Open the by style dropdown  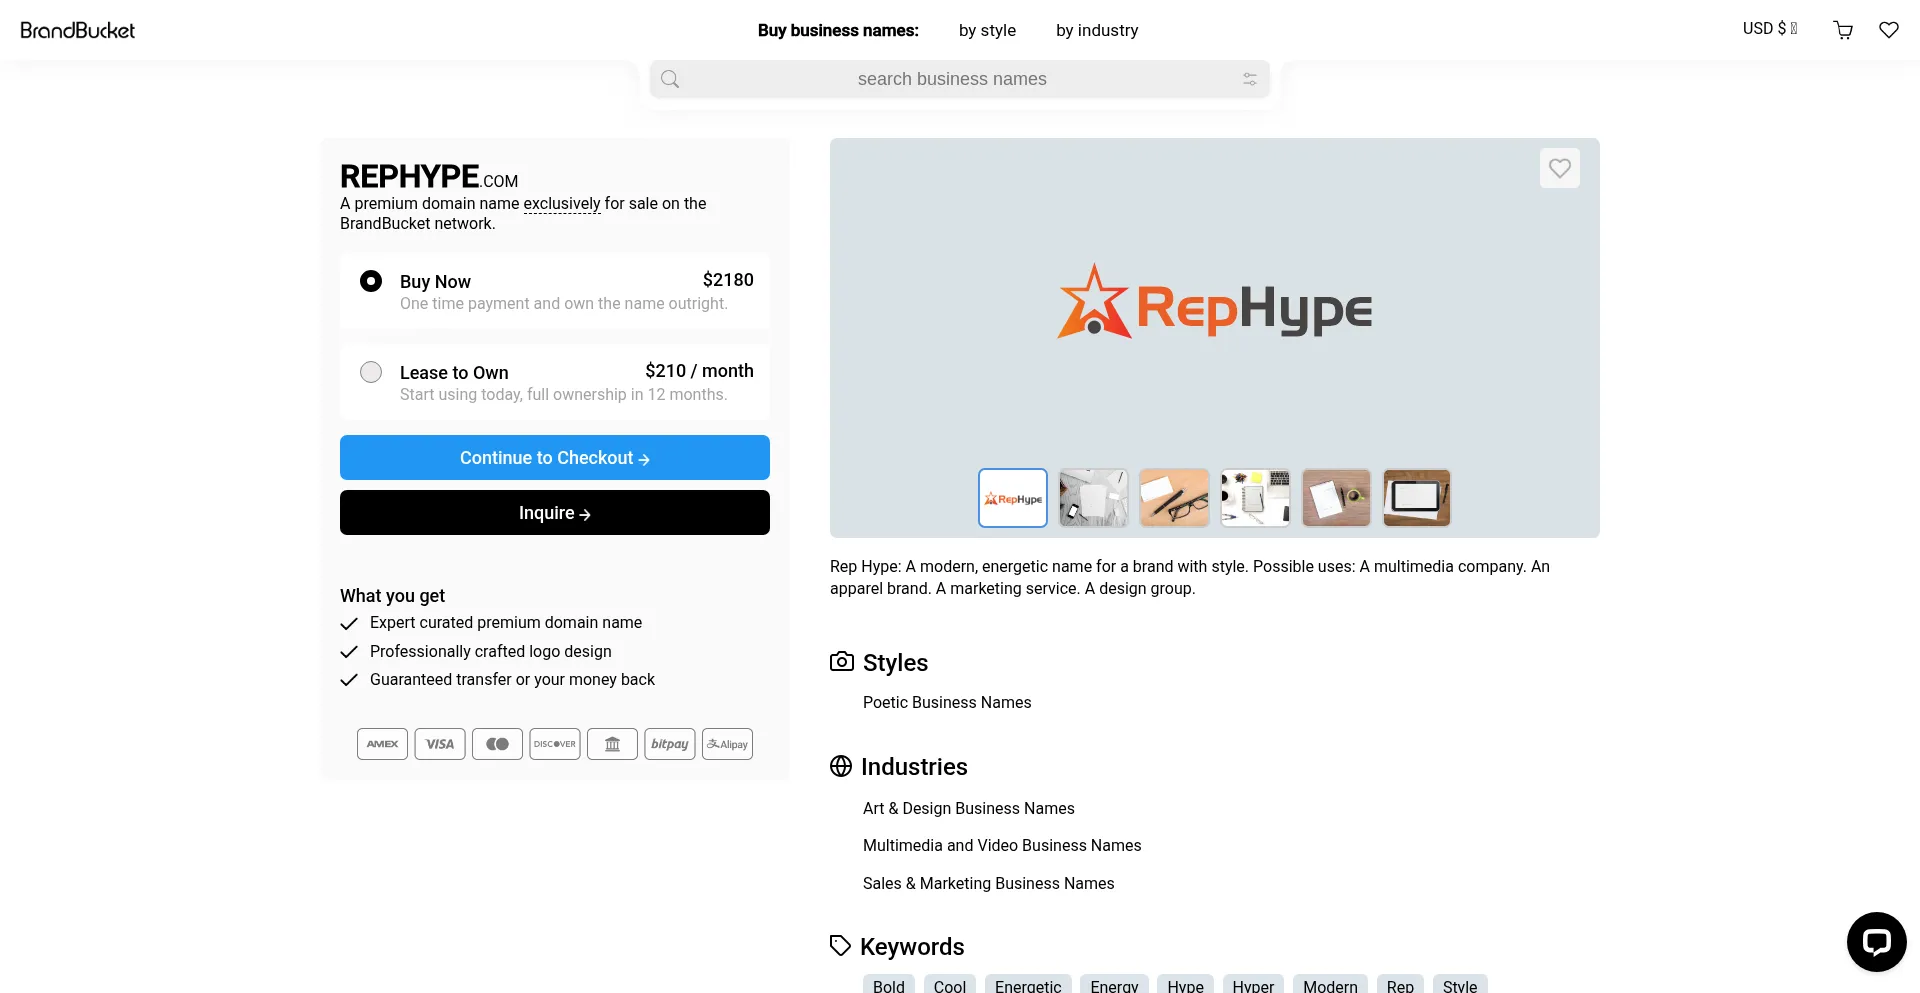[987, 30]
